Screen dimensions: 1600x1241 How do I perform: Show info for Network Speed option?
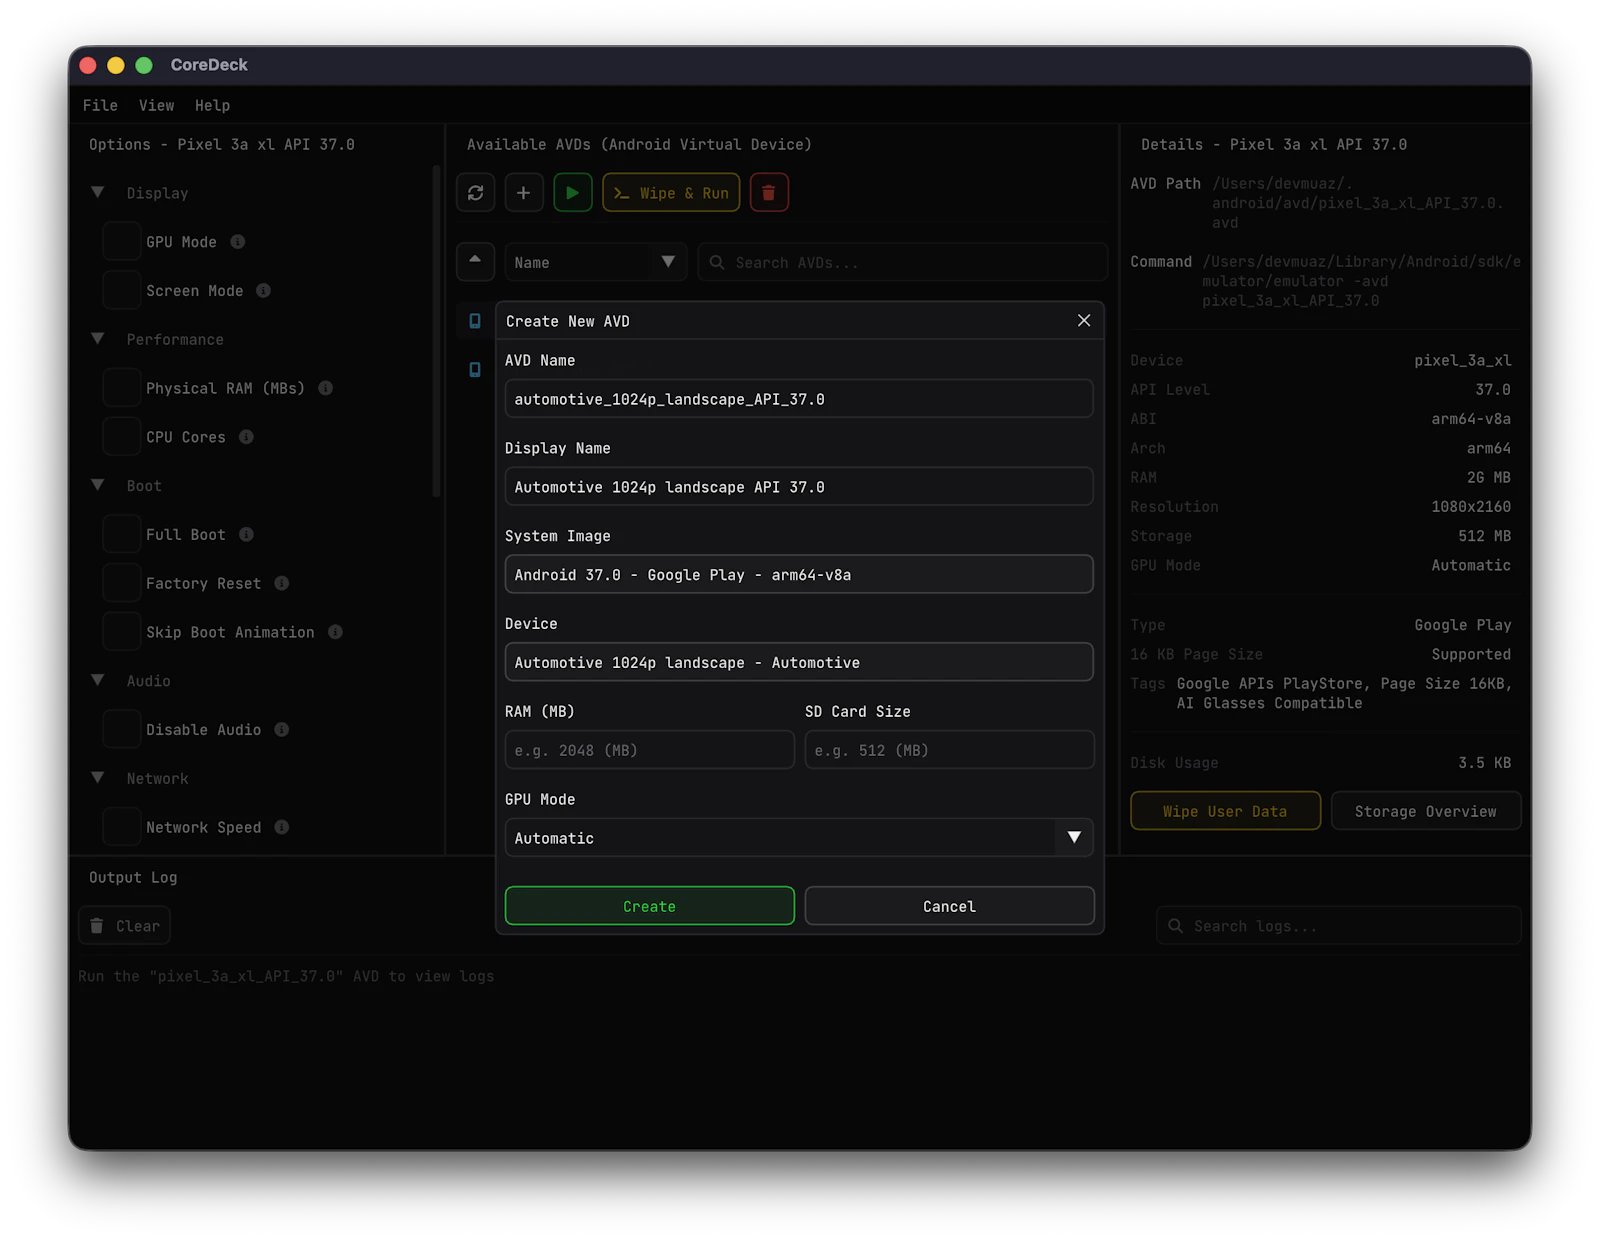coord(282,827)
